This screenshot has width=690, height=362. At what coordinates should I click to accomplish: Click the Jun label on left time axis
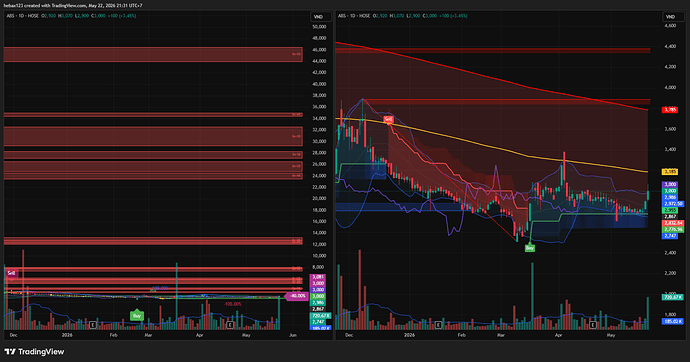point(293,335)
